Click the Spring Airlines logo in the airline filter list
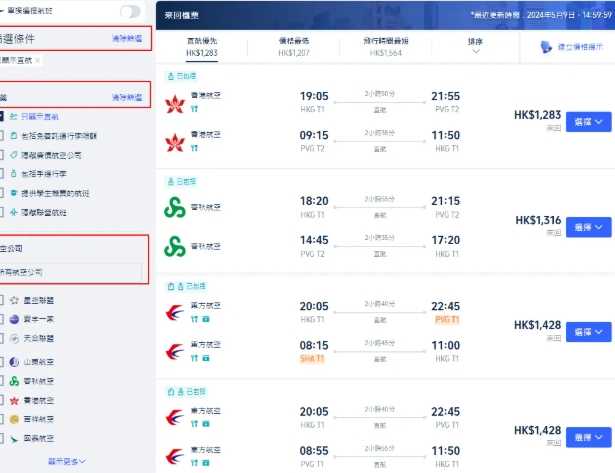 pyautogui.click(x=15, y=381)
